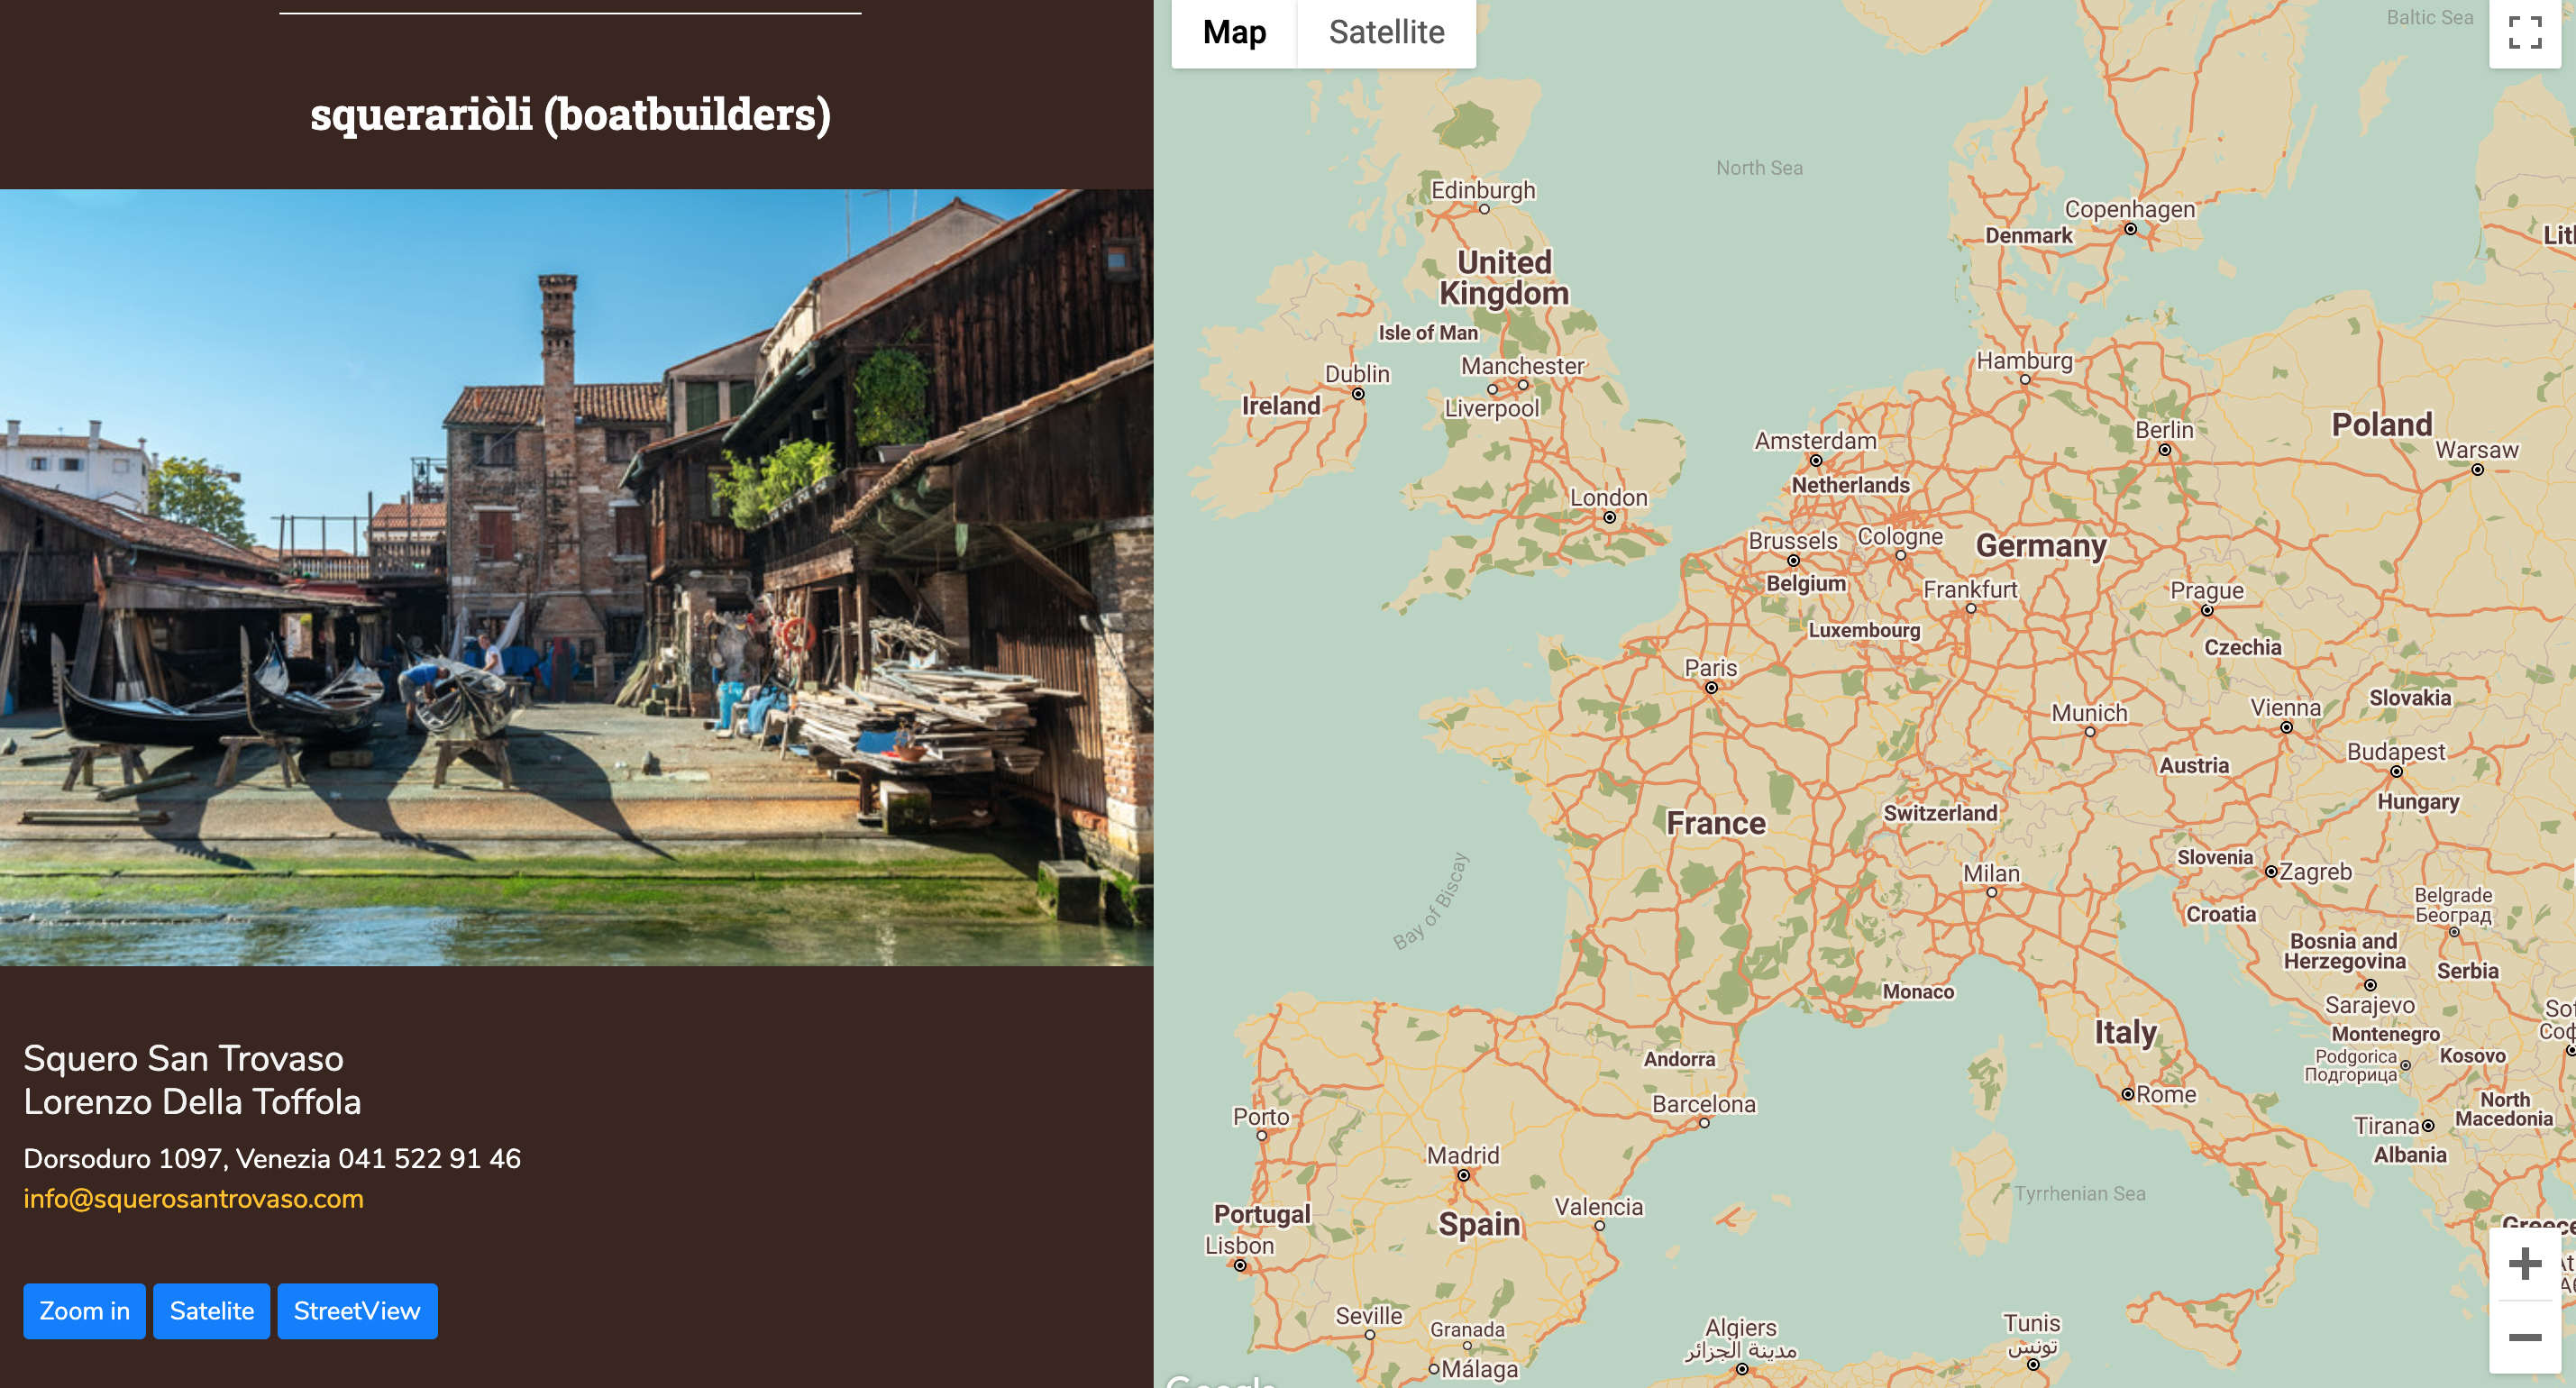Open the info@squerosantrovaso.com email link
The image size is (2576, 1388).
click(x=193, y=1198)
